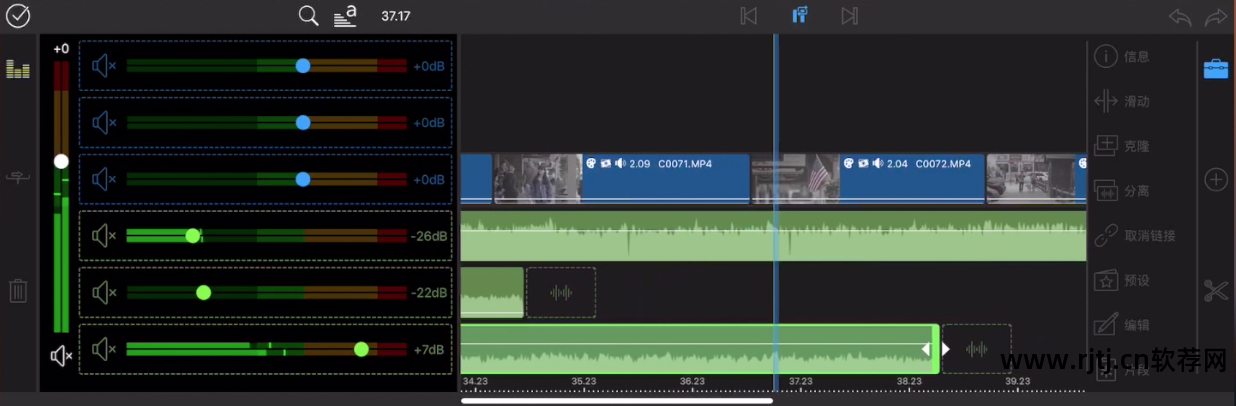Screen dimensions: 1236x406
Task: Click the trash delete icon
Action: (18, 291)
